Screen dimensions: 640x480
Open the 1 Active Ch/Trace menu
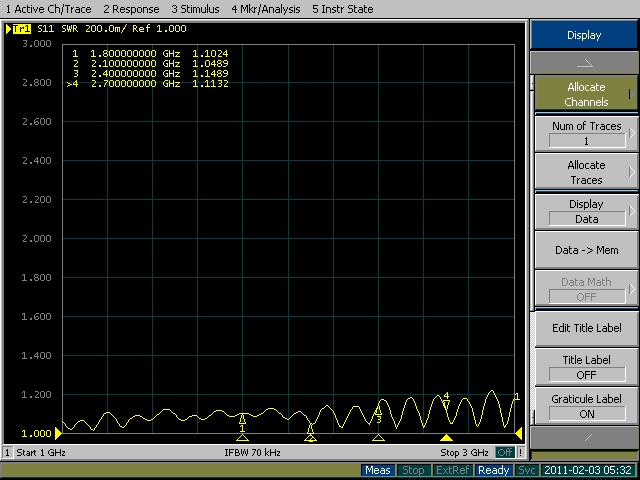pos(48,9)
